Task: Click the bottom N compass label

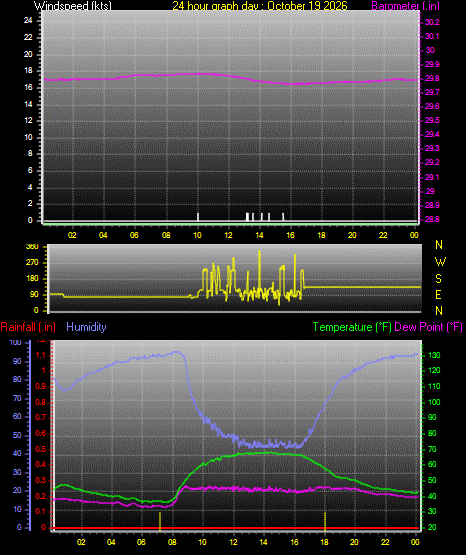Action: point(439,311)
